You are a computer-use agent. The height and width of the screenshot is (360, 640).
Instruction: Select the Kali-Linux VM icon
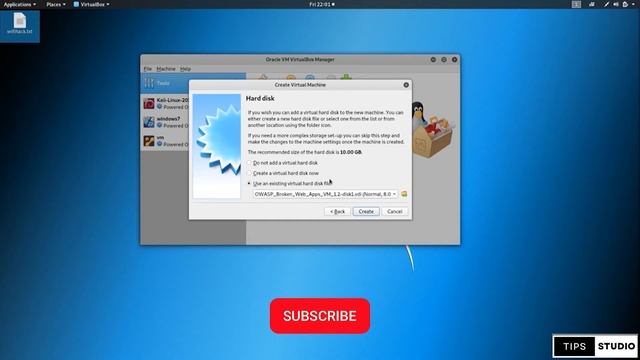[x=149, y=103]
